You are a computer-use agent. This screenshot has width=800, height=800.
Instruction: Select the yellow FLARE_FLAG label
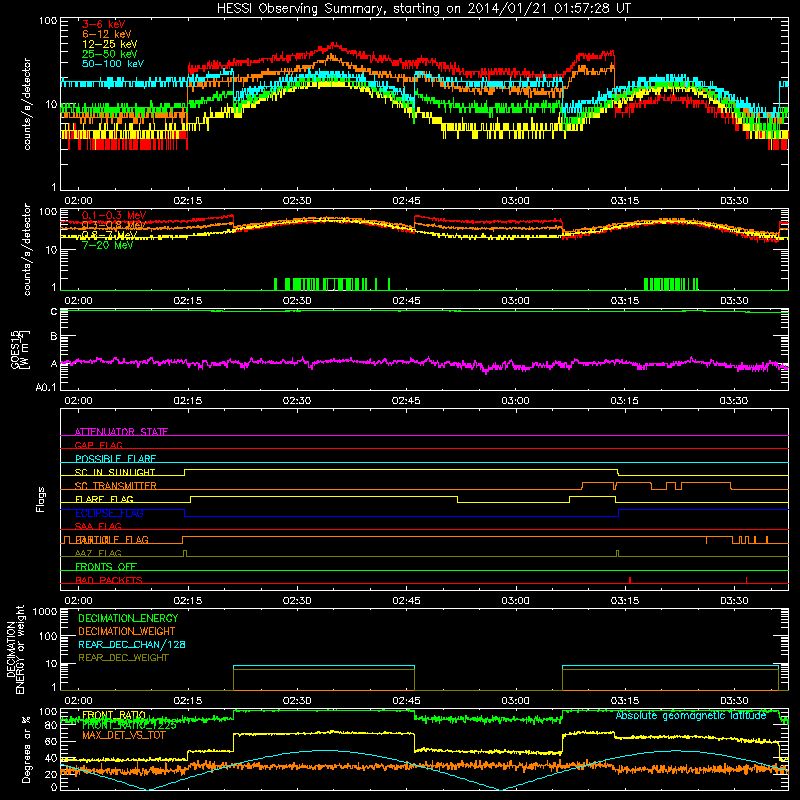click(104, 499)
